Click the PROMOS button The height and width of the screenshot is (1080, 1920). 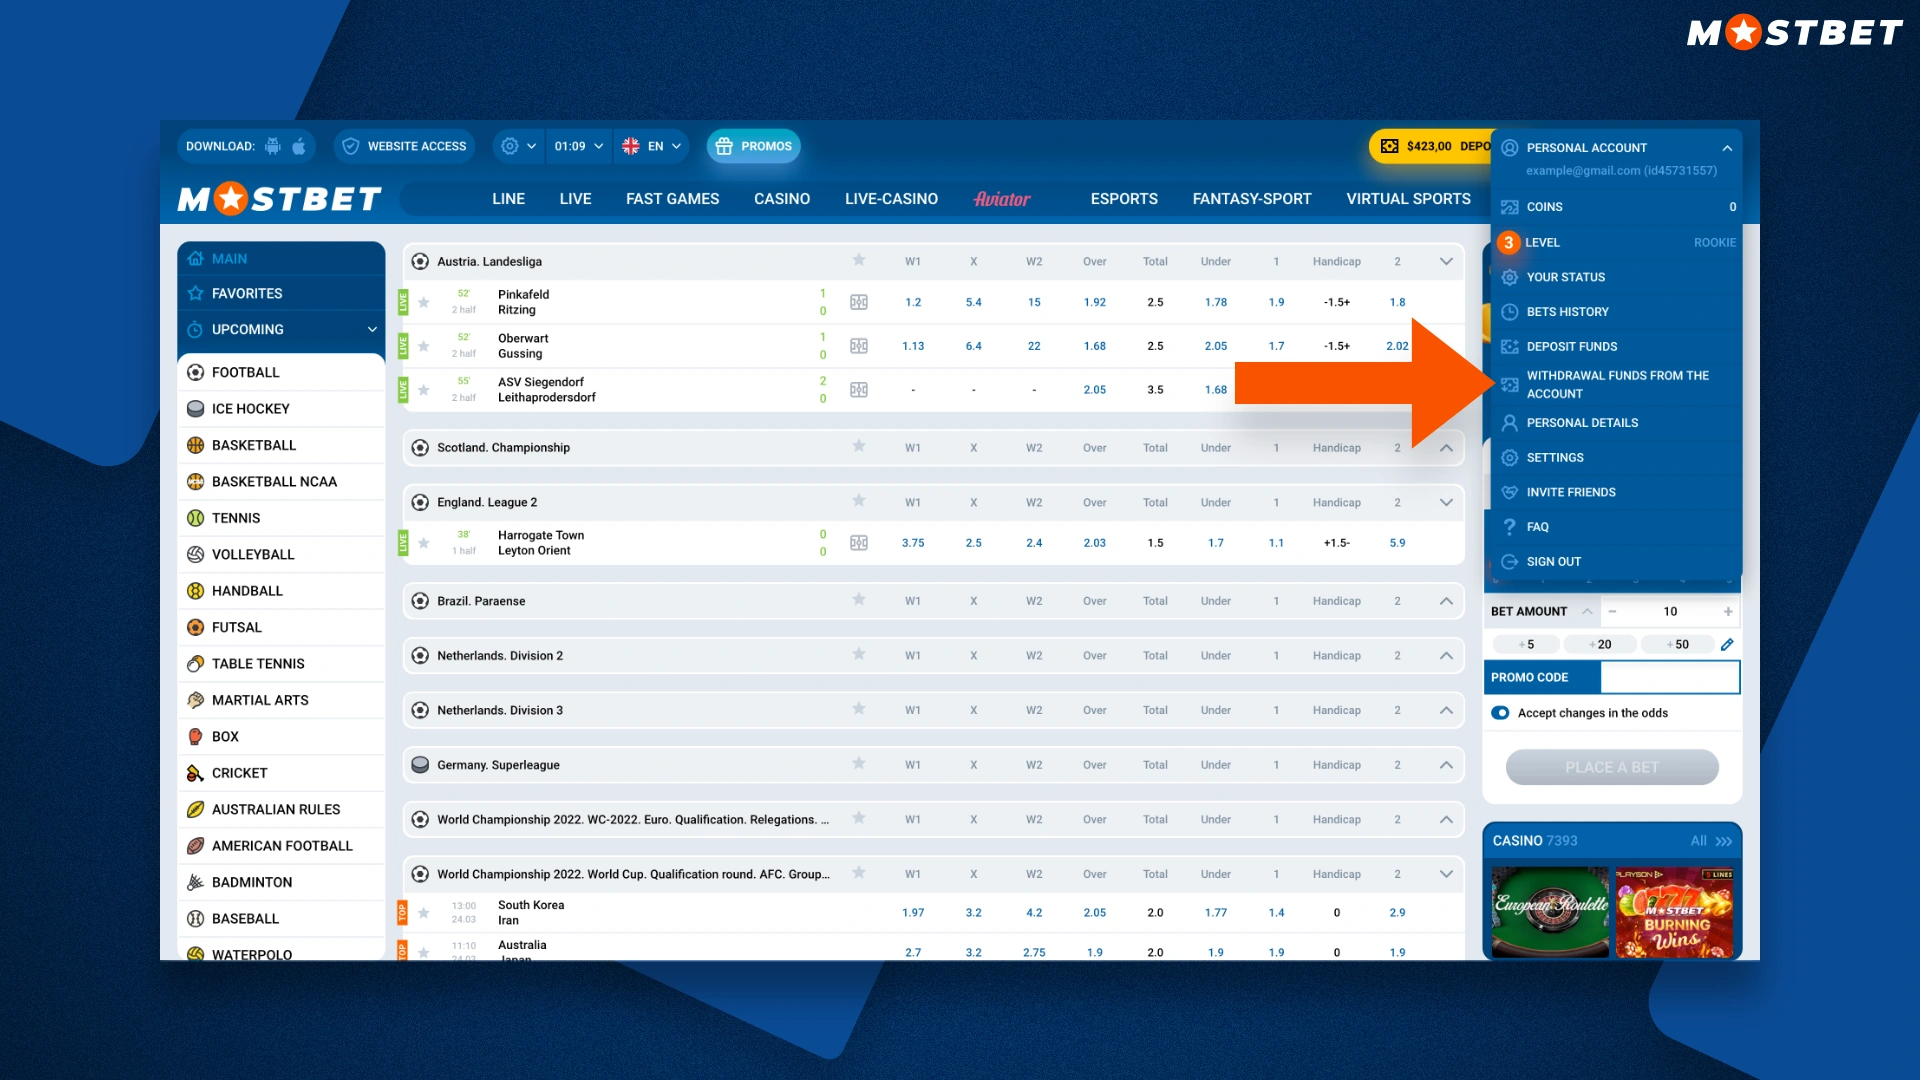point(754,146)
